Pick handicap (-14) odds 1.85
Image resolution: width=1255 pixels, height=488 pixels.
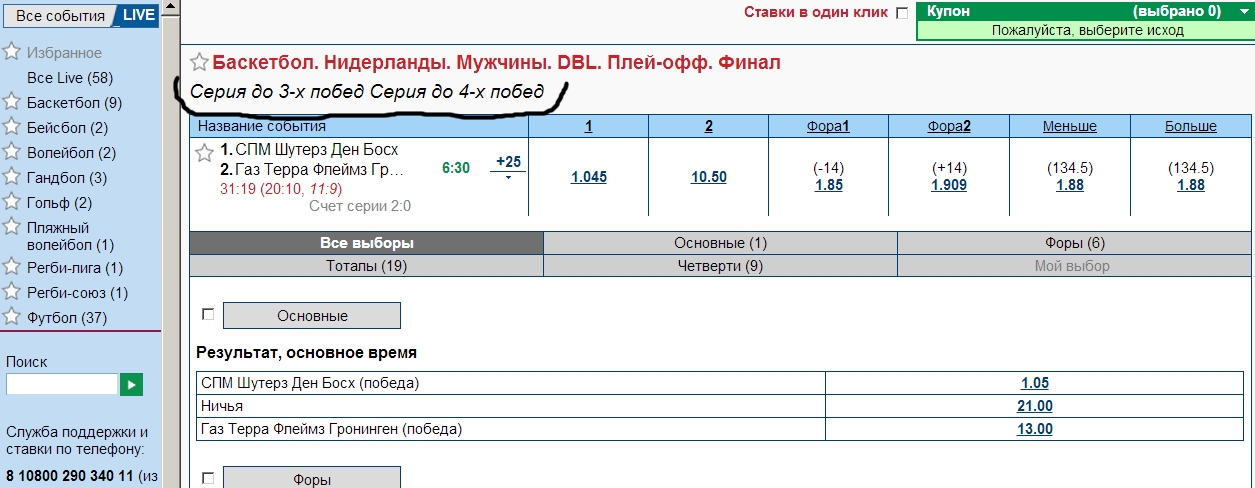[x=829, y=185]
